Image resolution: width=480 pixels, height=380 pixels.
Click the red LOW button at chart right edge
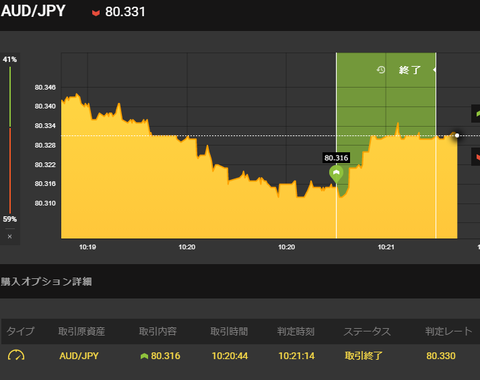pyautogui.click(x=476, y=157)
